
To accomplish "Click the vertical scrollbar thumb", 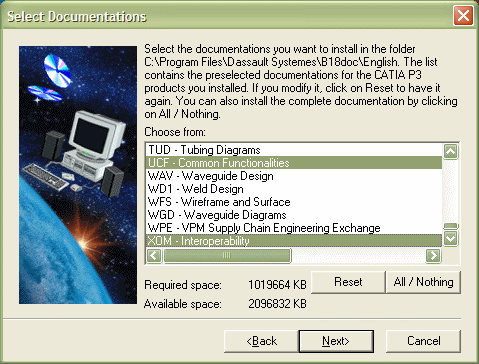I will (451, 226).
